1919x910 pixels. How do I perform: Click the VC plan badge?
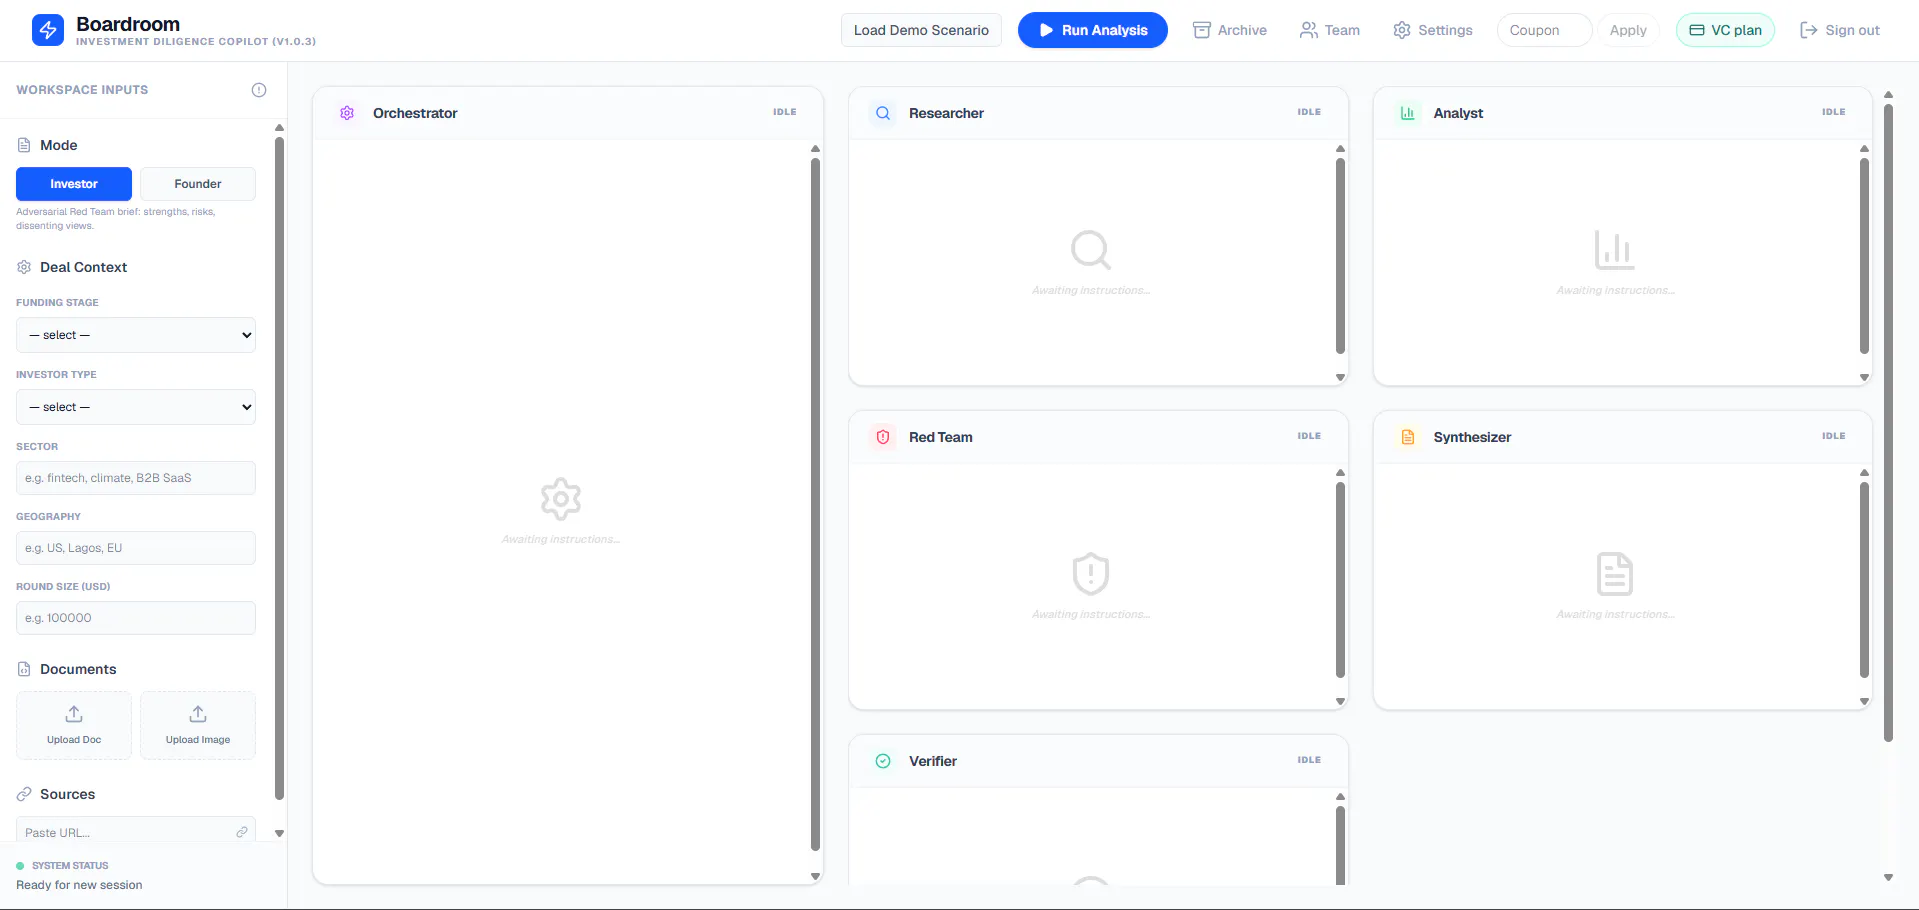pos(1726,30)
